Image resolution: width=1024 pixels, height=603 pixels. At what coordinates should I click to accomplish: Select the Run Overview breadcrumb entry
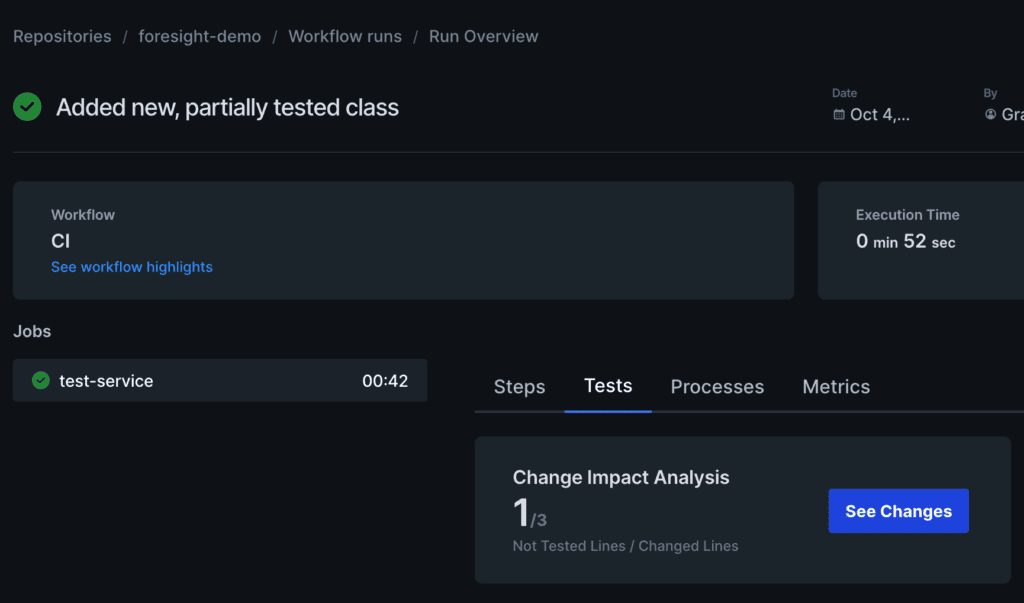[x=483, y=36]
